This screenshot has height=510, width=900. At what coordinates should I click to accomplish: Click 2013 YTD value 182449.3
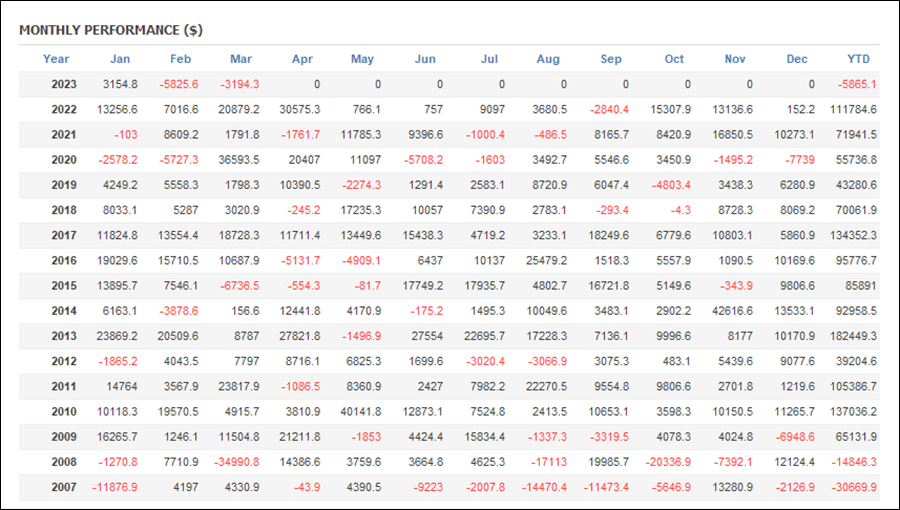click(853, 336)
